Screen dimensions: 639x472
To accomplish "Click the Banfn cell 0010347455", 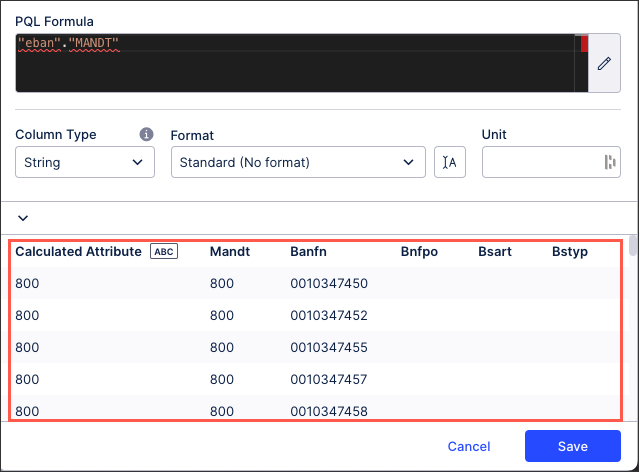I will [329, 347].
